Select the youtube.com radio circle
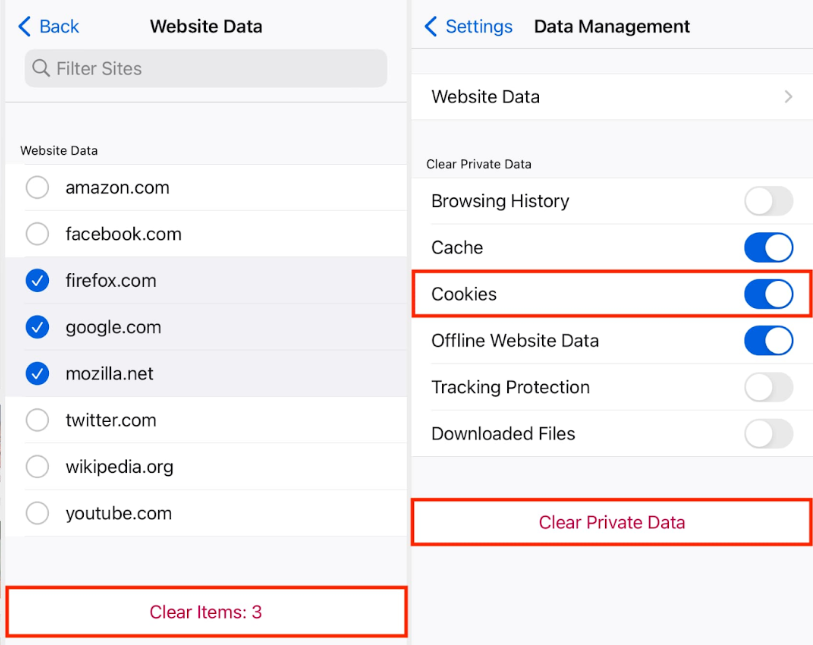This screenshot has height=645, width=813. click(37, 513)
